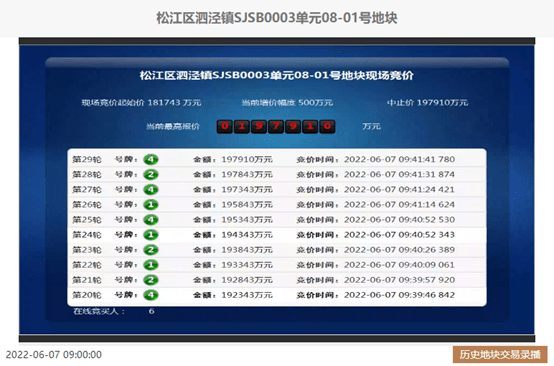Click the amount 193343万元
Screen dimensions: 554x366
tap(247, 265)
